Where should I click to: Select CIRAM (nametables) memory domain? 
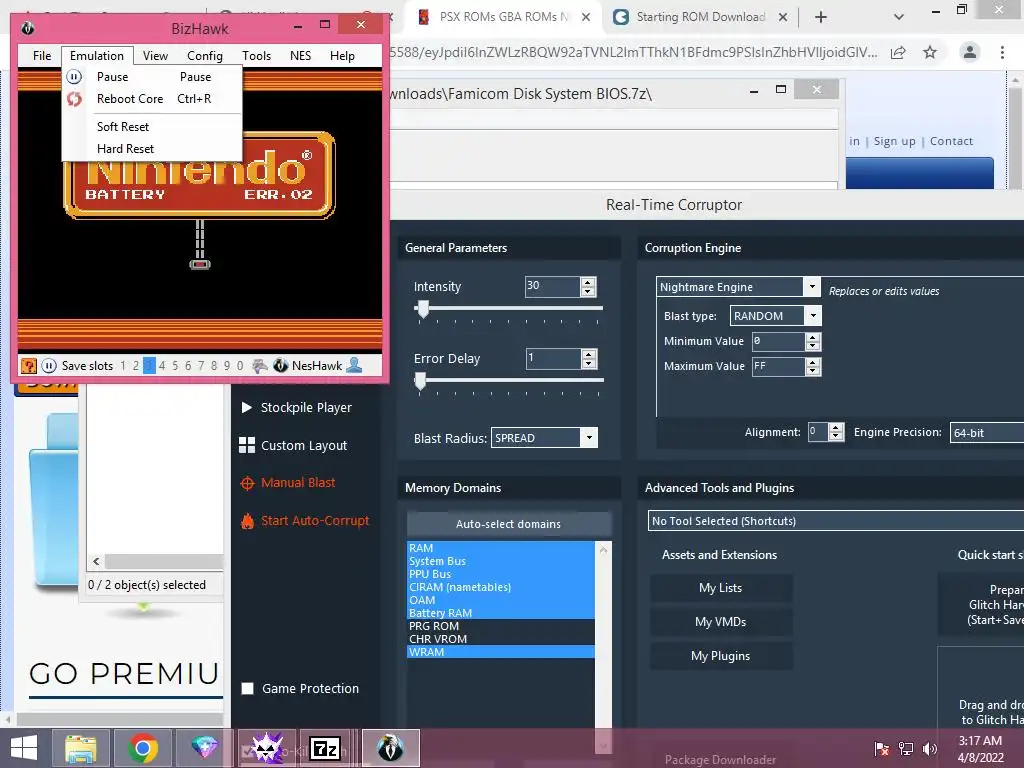click(500, 587)
